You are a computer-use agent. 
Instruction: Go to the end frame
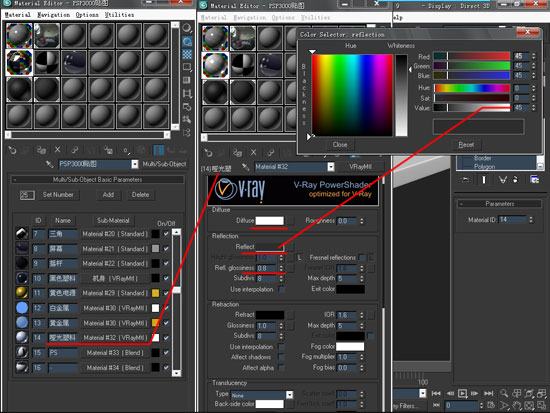(489, 393)
